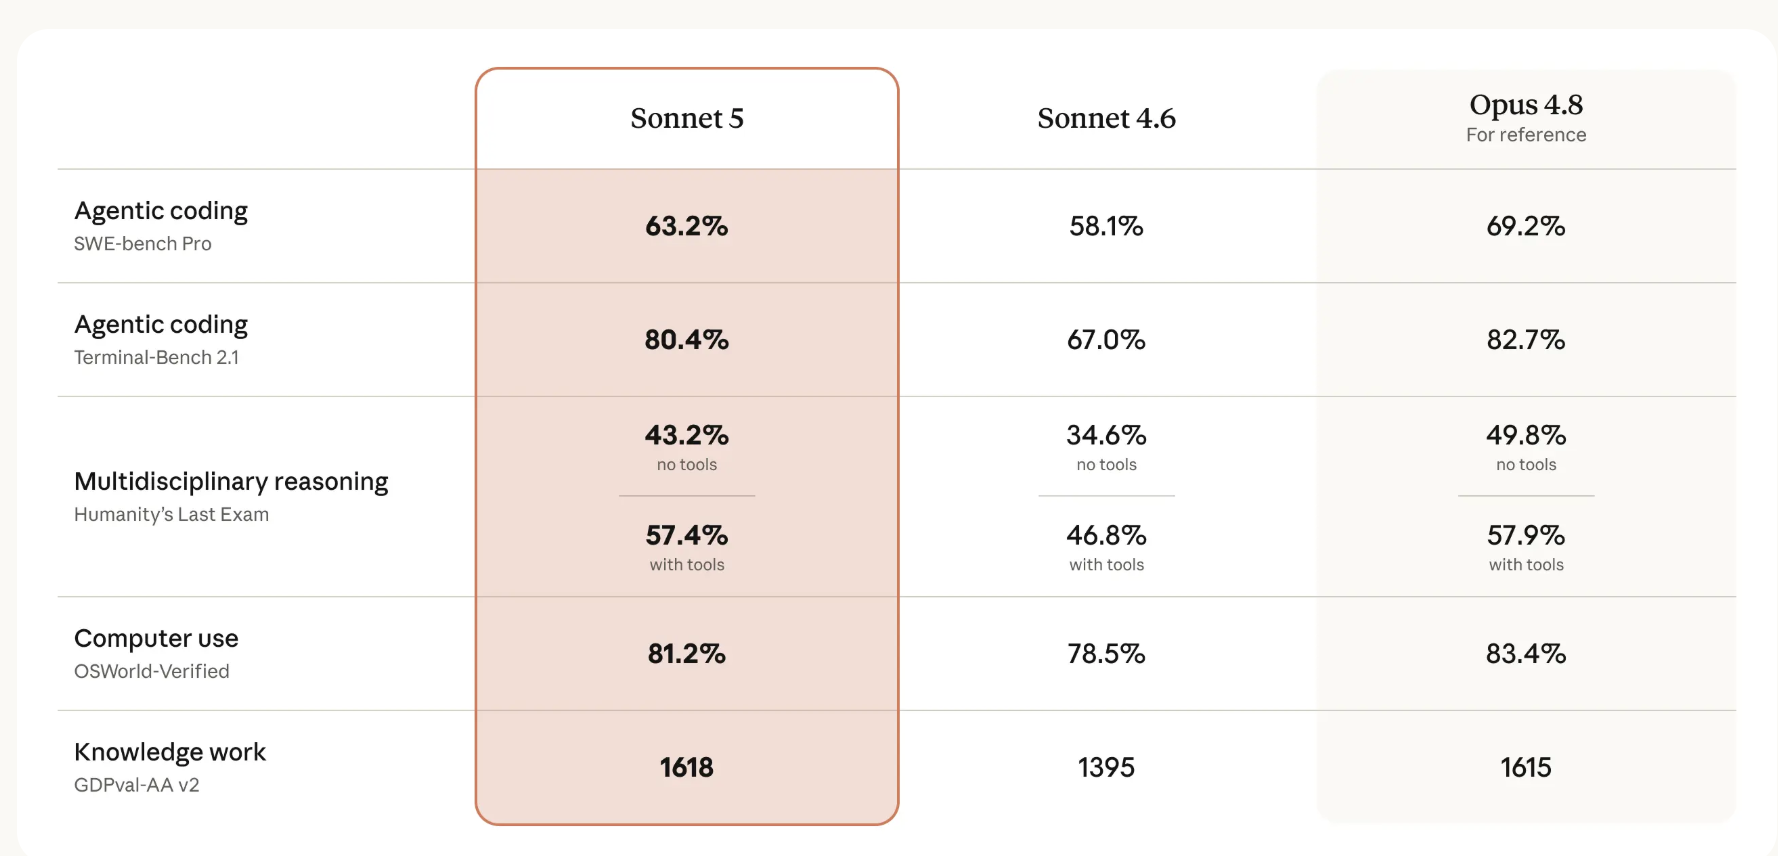Select Opus 4.8's 49.8% no tools value

coord(1526,436)
